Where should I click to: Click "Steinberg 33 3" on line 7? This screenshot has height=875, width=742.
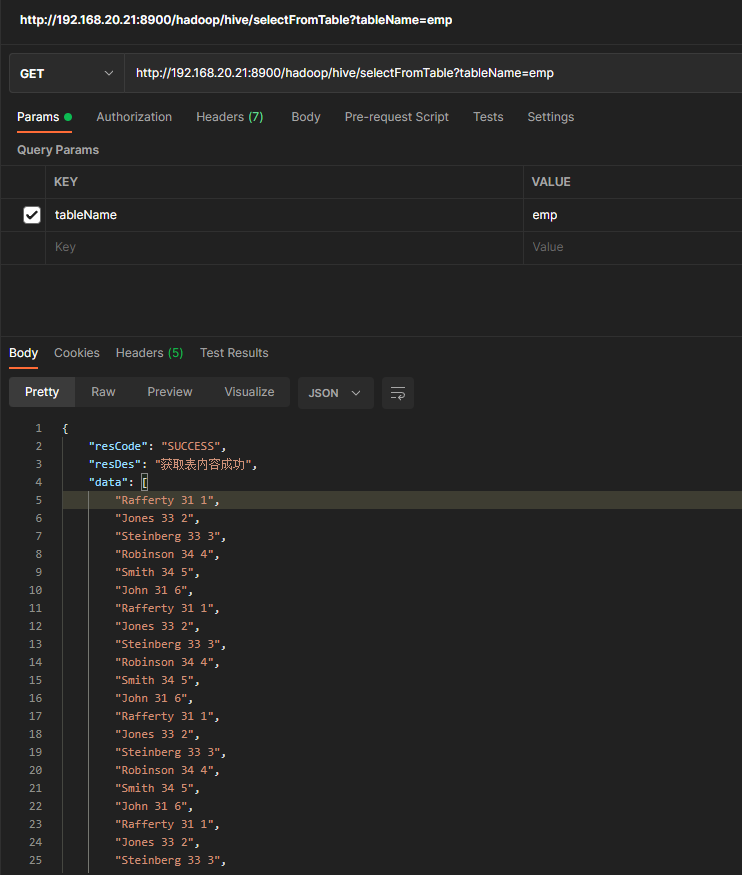[168, 536]
